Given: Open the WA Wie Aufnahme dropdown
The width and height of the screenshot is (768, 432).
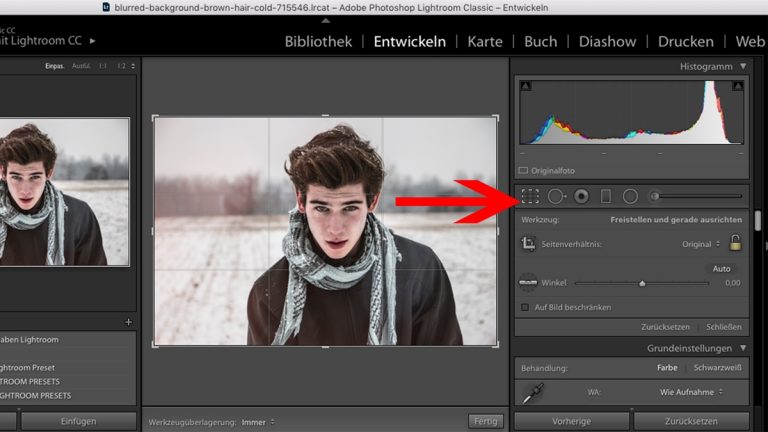Looking at the screenshot, I should point(691,392).
